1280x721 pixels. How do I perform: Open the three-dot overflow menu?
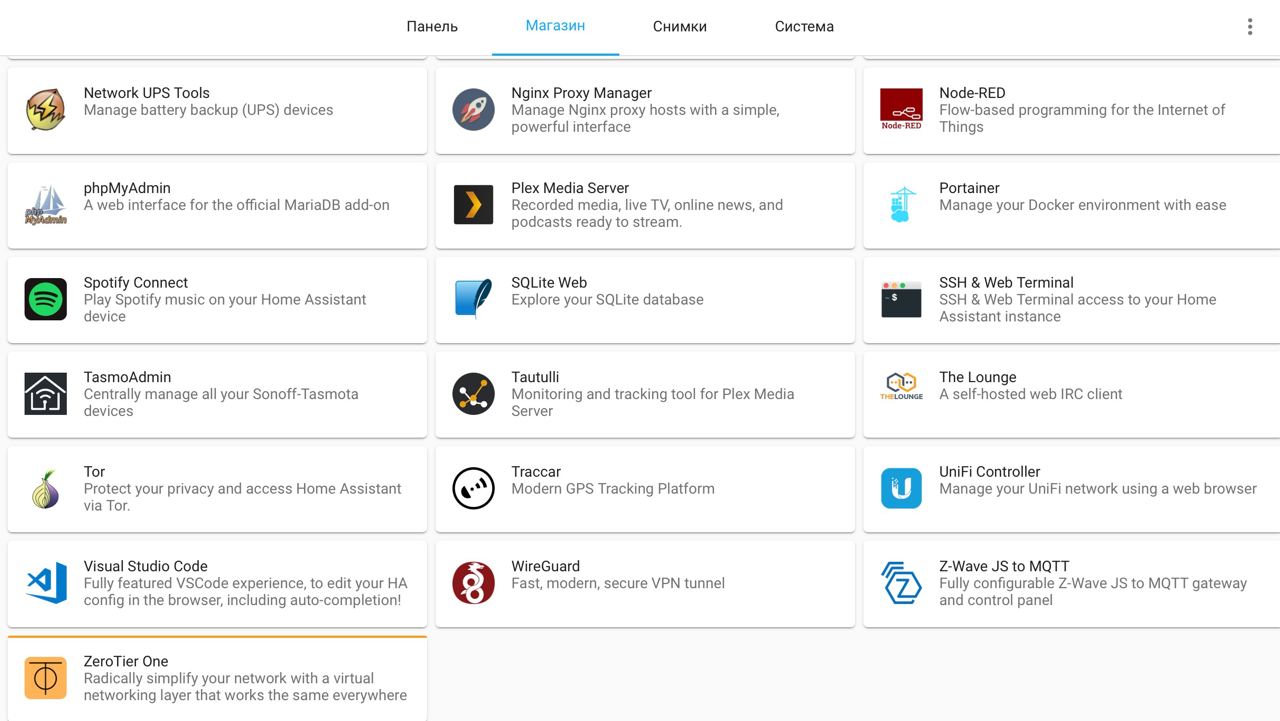tap(1249, 27)
